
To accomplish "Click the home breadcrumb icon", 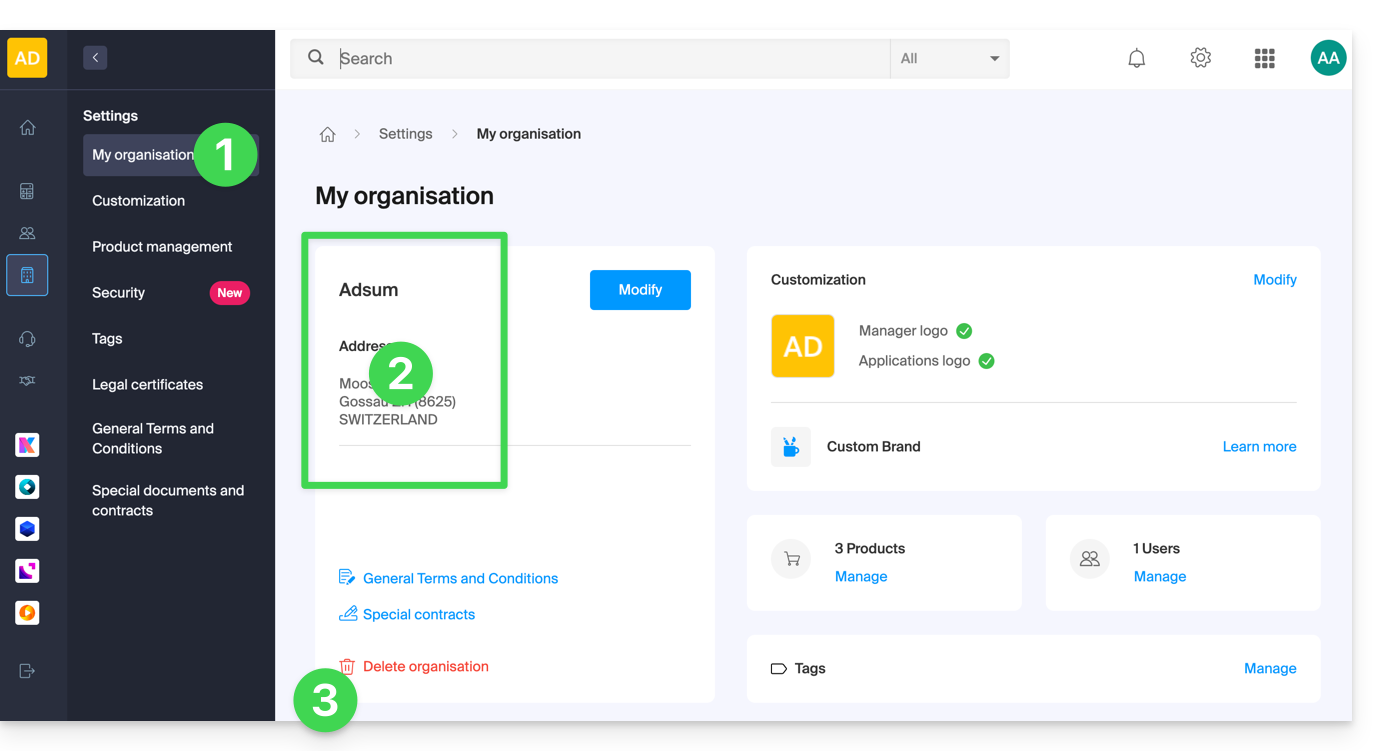I will pos(327,134).
